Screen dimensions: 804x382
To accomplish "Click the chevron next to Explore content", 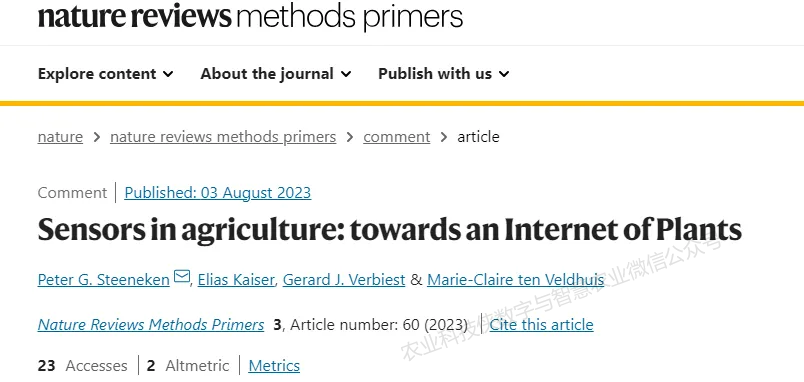I will pos(168,74).
